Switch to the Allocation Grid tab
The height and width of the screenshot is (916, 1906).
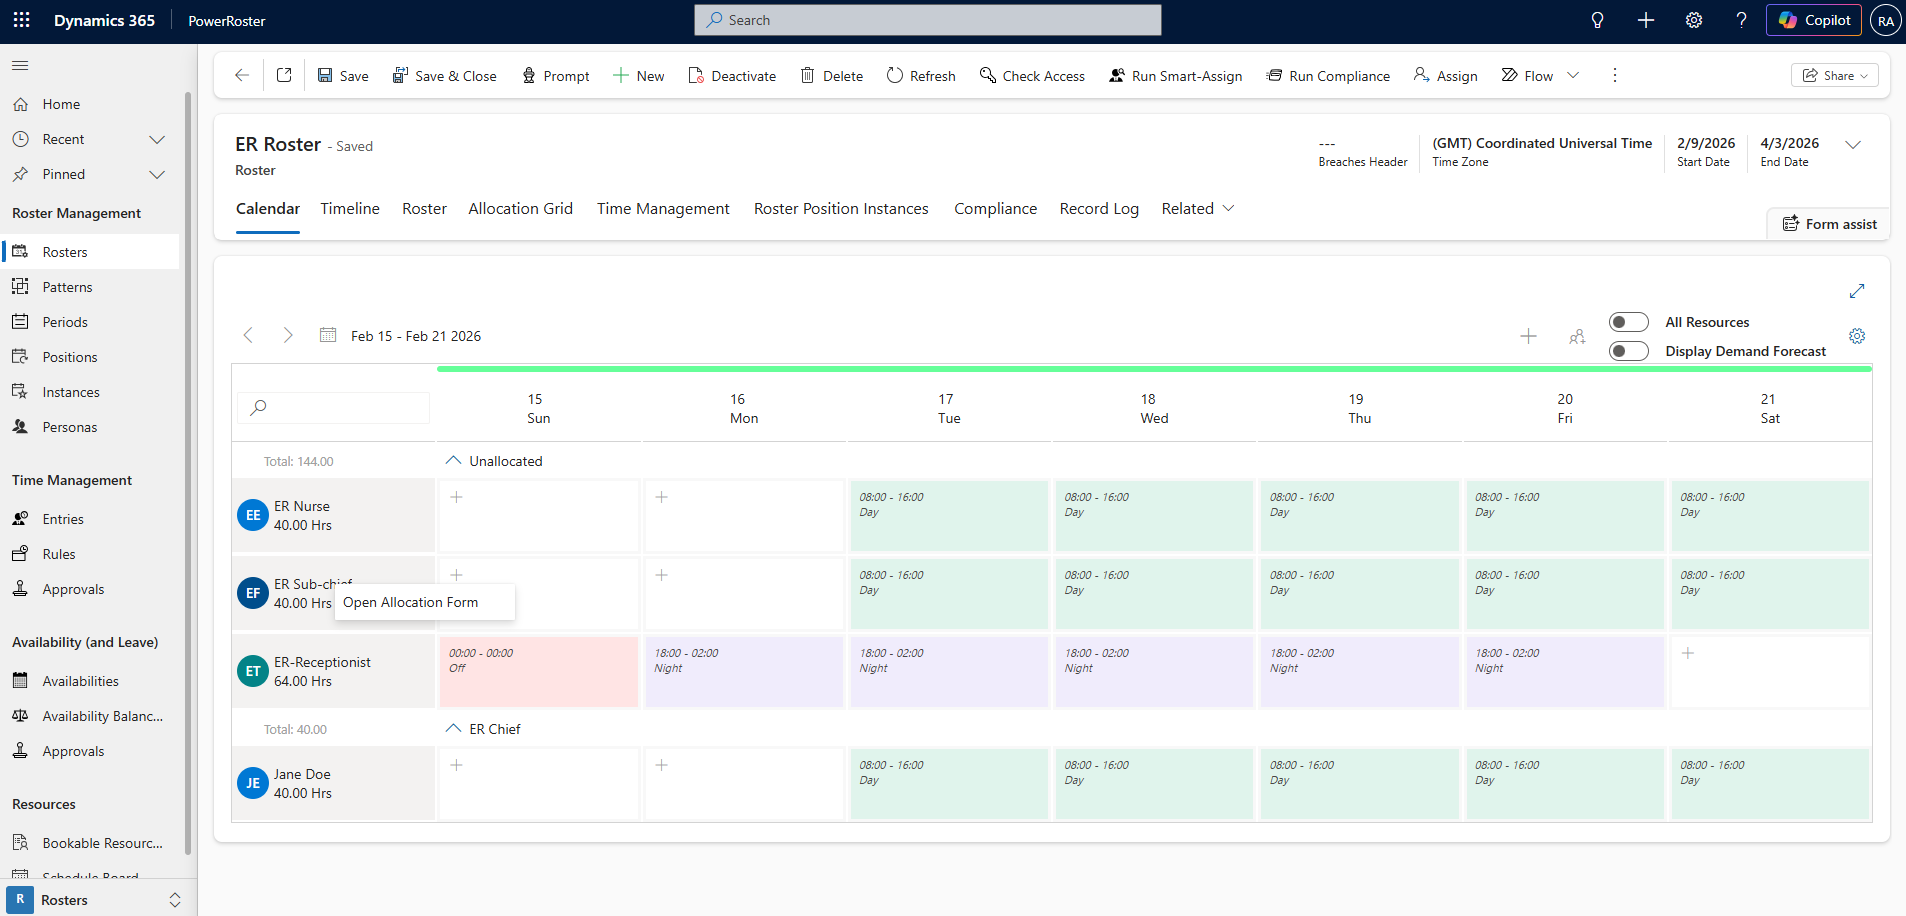(520, 208)
